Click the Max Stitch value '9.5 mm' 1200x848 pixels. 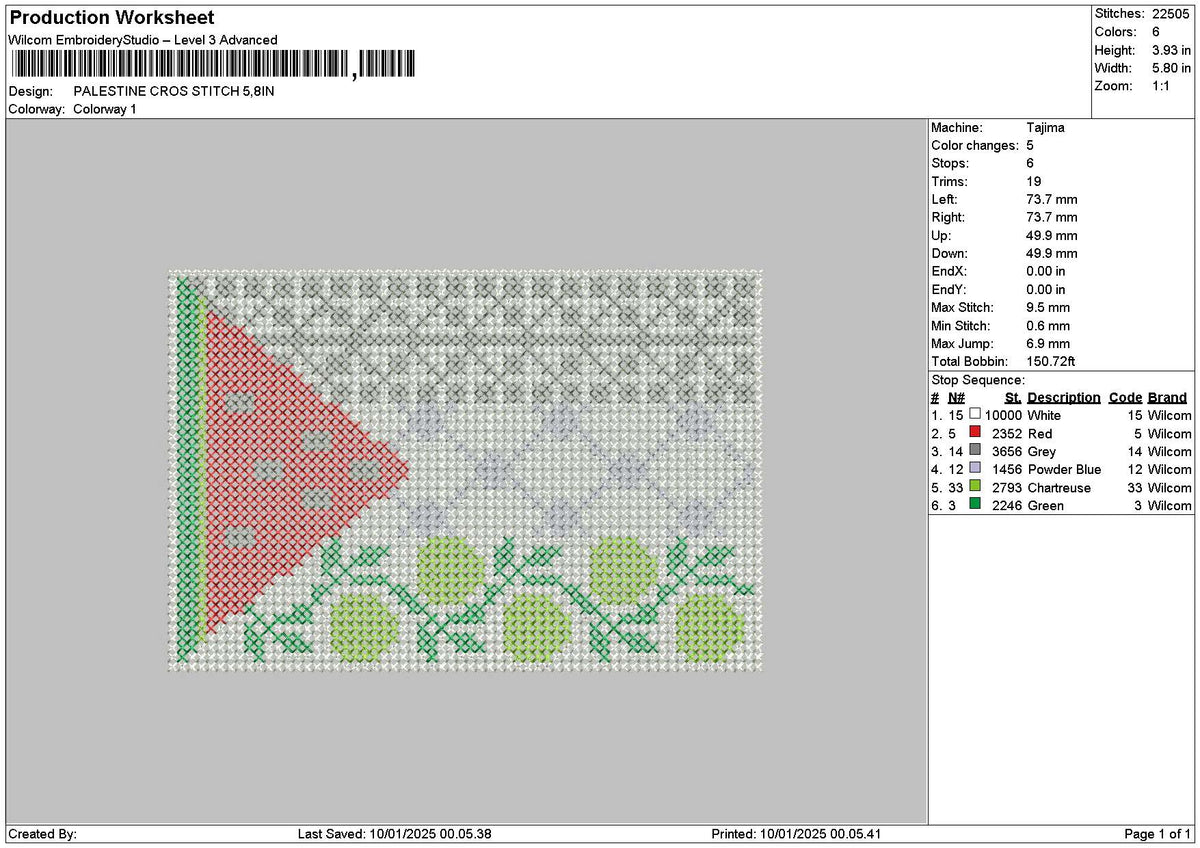(x=1048, y=308)
